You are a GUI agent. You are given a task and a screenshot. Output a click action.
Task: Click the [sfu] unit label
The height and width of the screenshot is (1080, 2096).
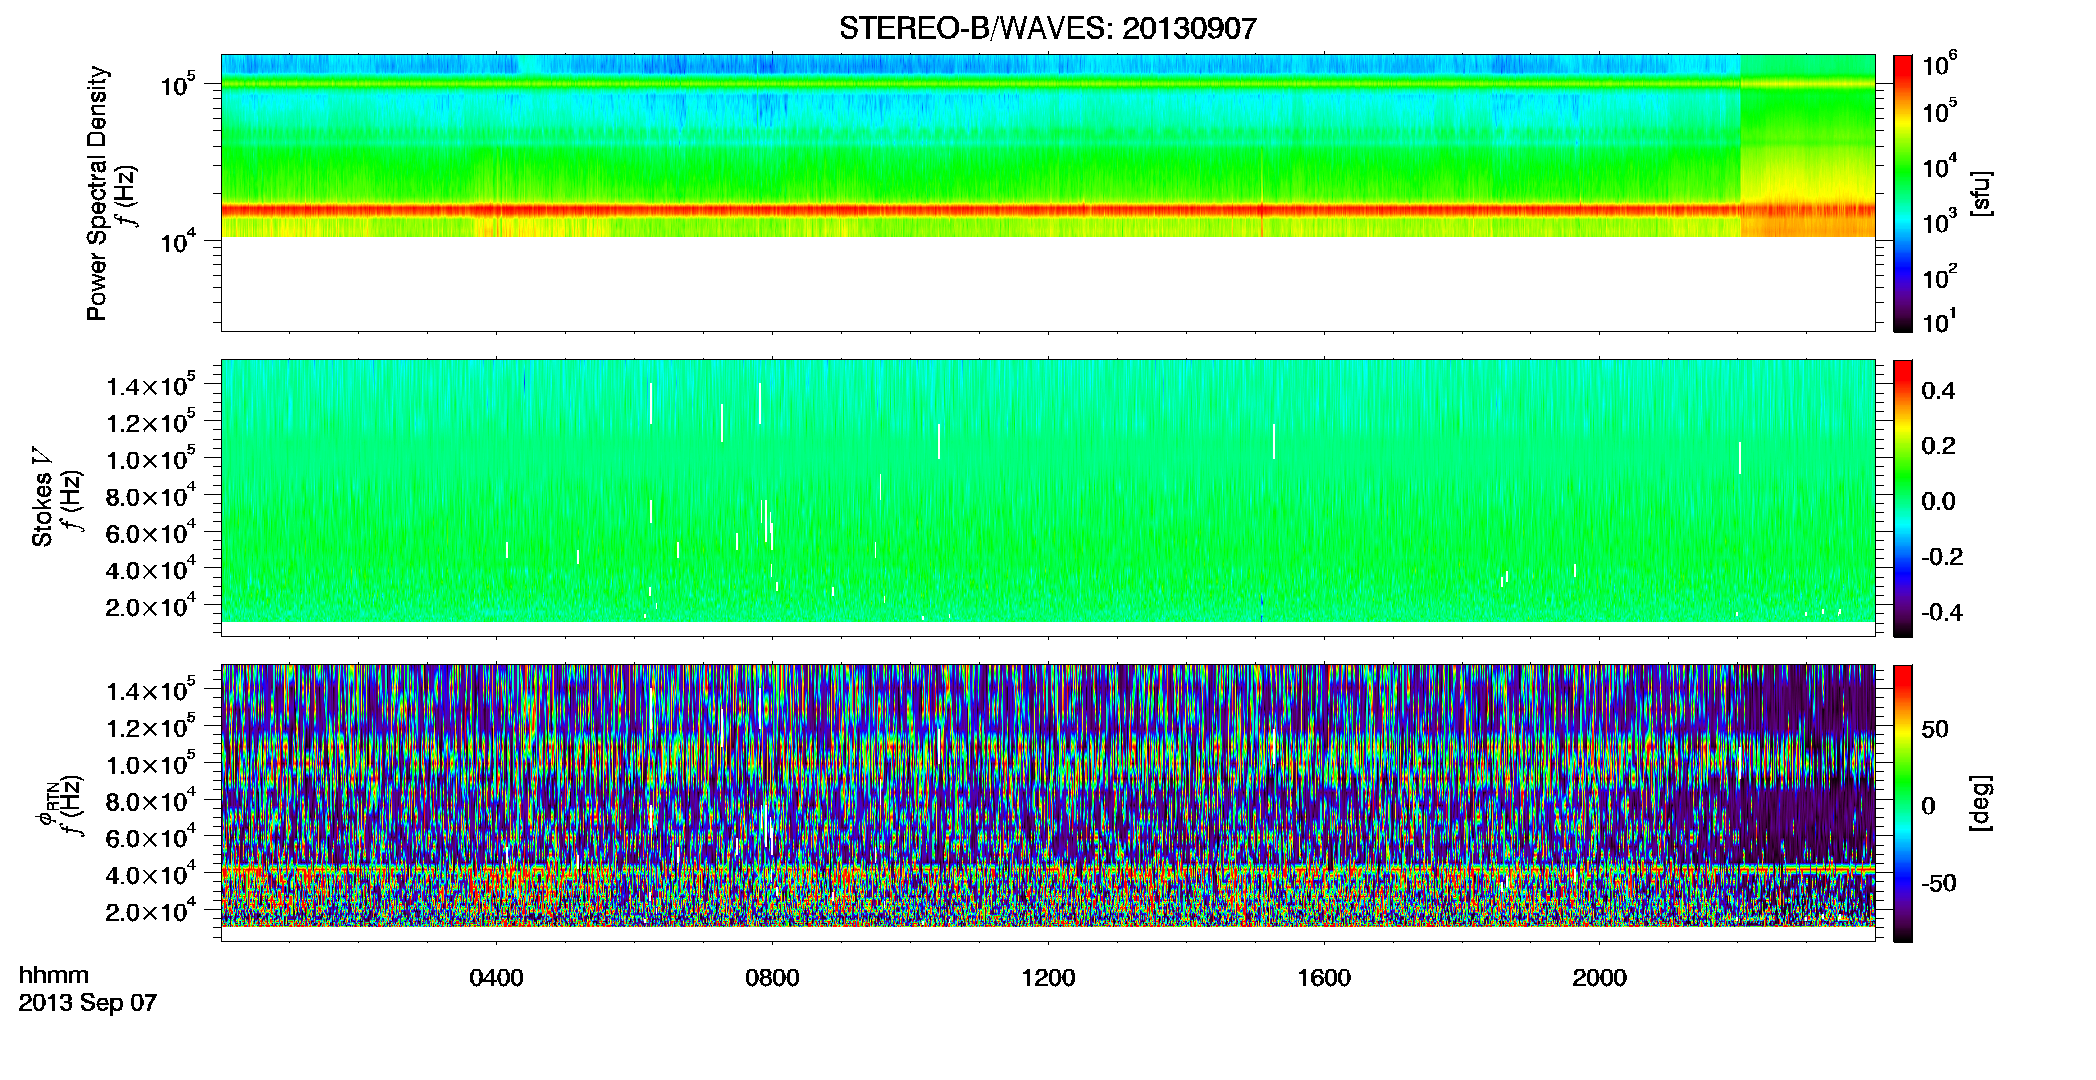click(x=1980, y=193)
